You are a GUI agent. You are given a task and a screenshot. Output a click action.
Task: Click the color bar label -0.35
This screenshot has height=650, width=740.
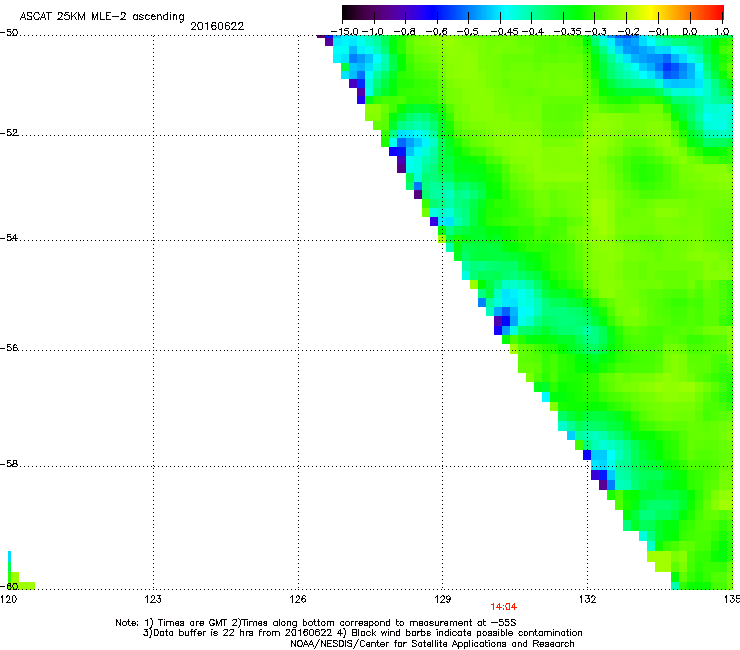pyautogui.click(x=567, y=32)
